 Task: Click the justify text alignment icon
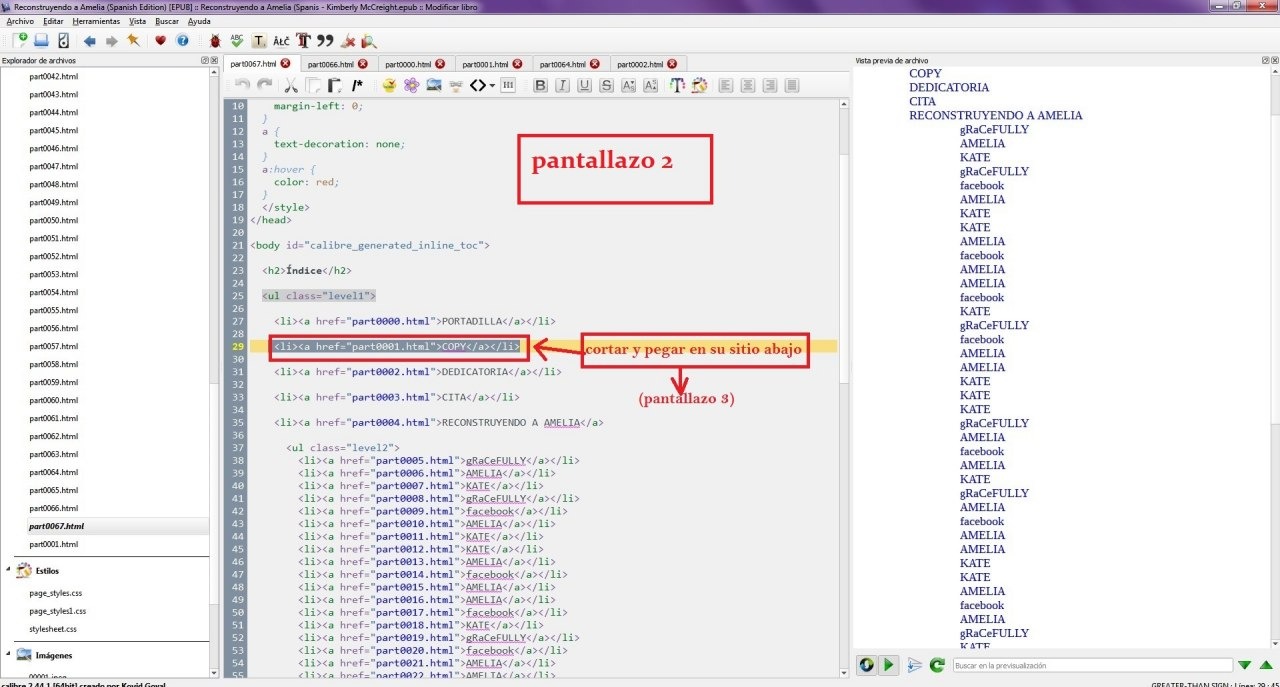tap(792, 85)
